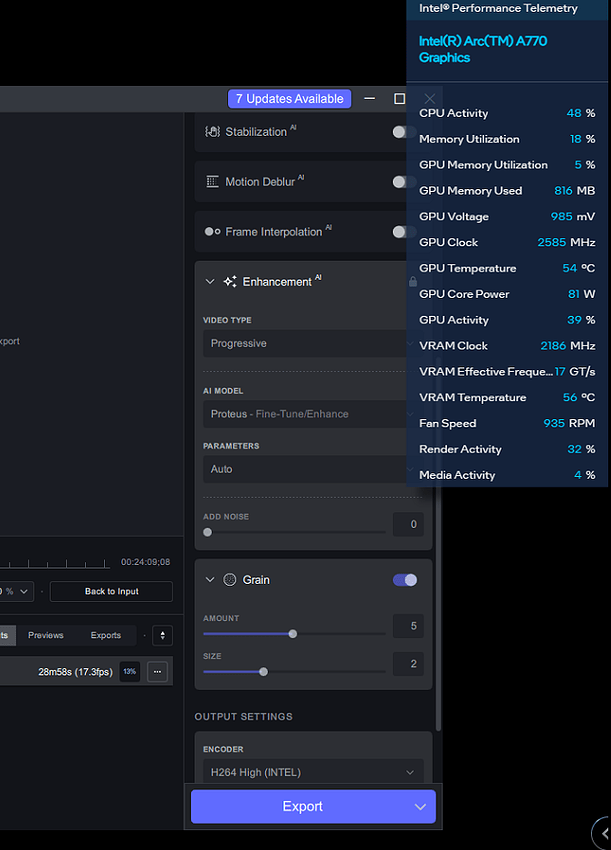Image resolution: width=611 pixels, height=850 pixels.
Task: Click the up-down sort arrows button
Action: 161,635
